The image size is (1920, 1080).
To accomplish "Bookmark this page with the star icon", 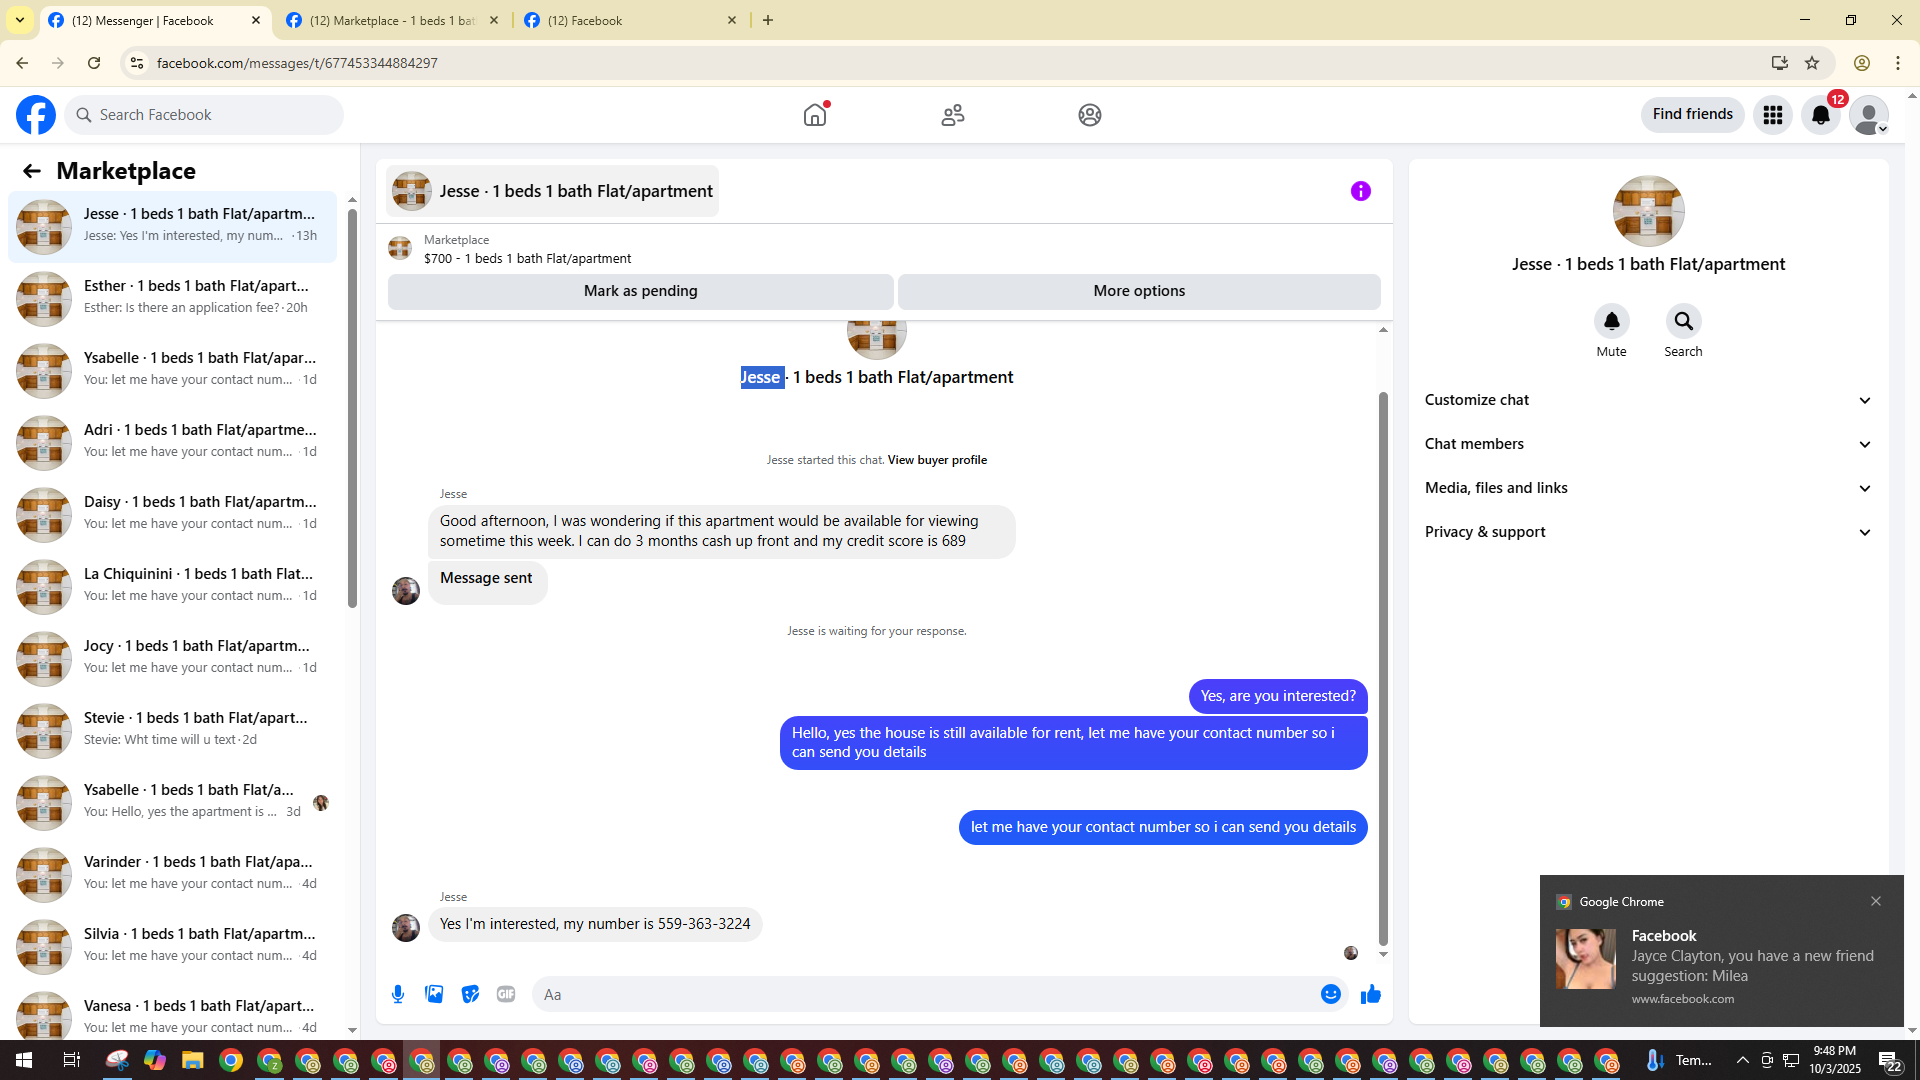I will point(1812,63).
